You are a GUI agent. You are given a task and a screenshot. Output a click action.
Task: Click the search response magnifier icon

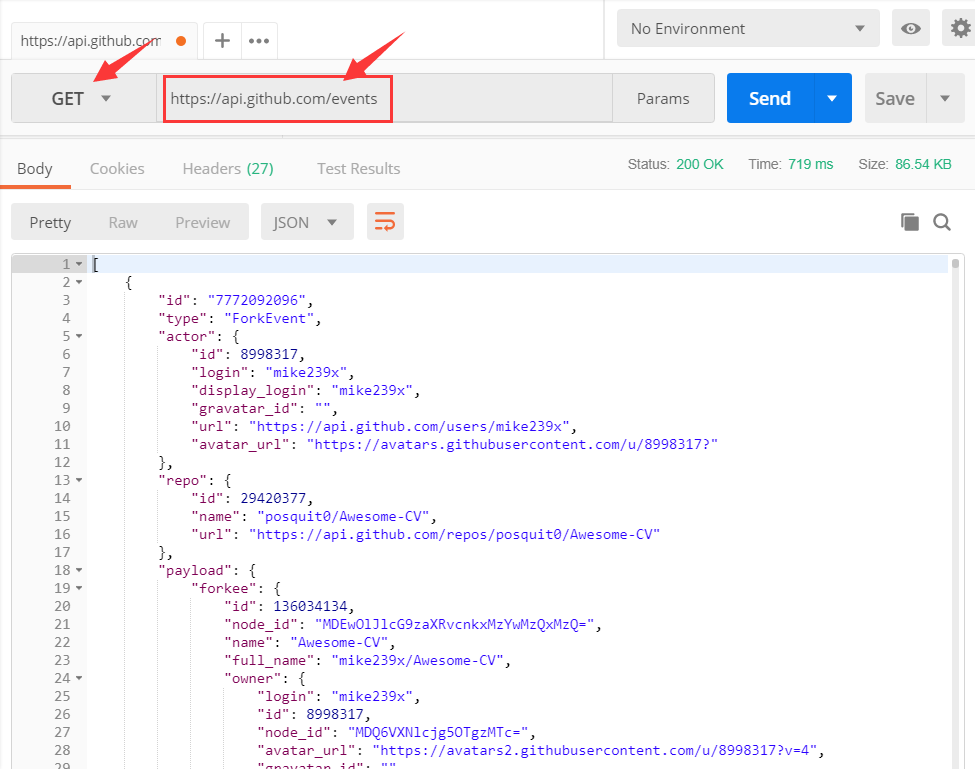pyautogui.click(x=942, y=222)
